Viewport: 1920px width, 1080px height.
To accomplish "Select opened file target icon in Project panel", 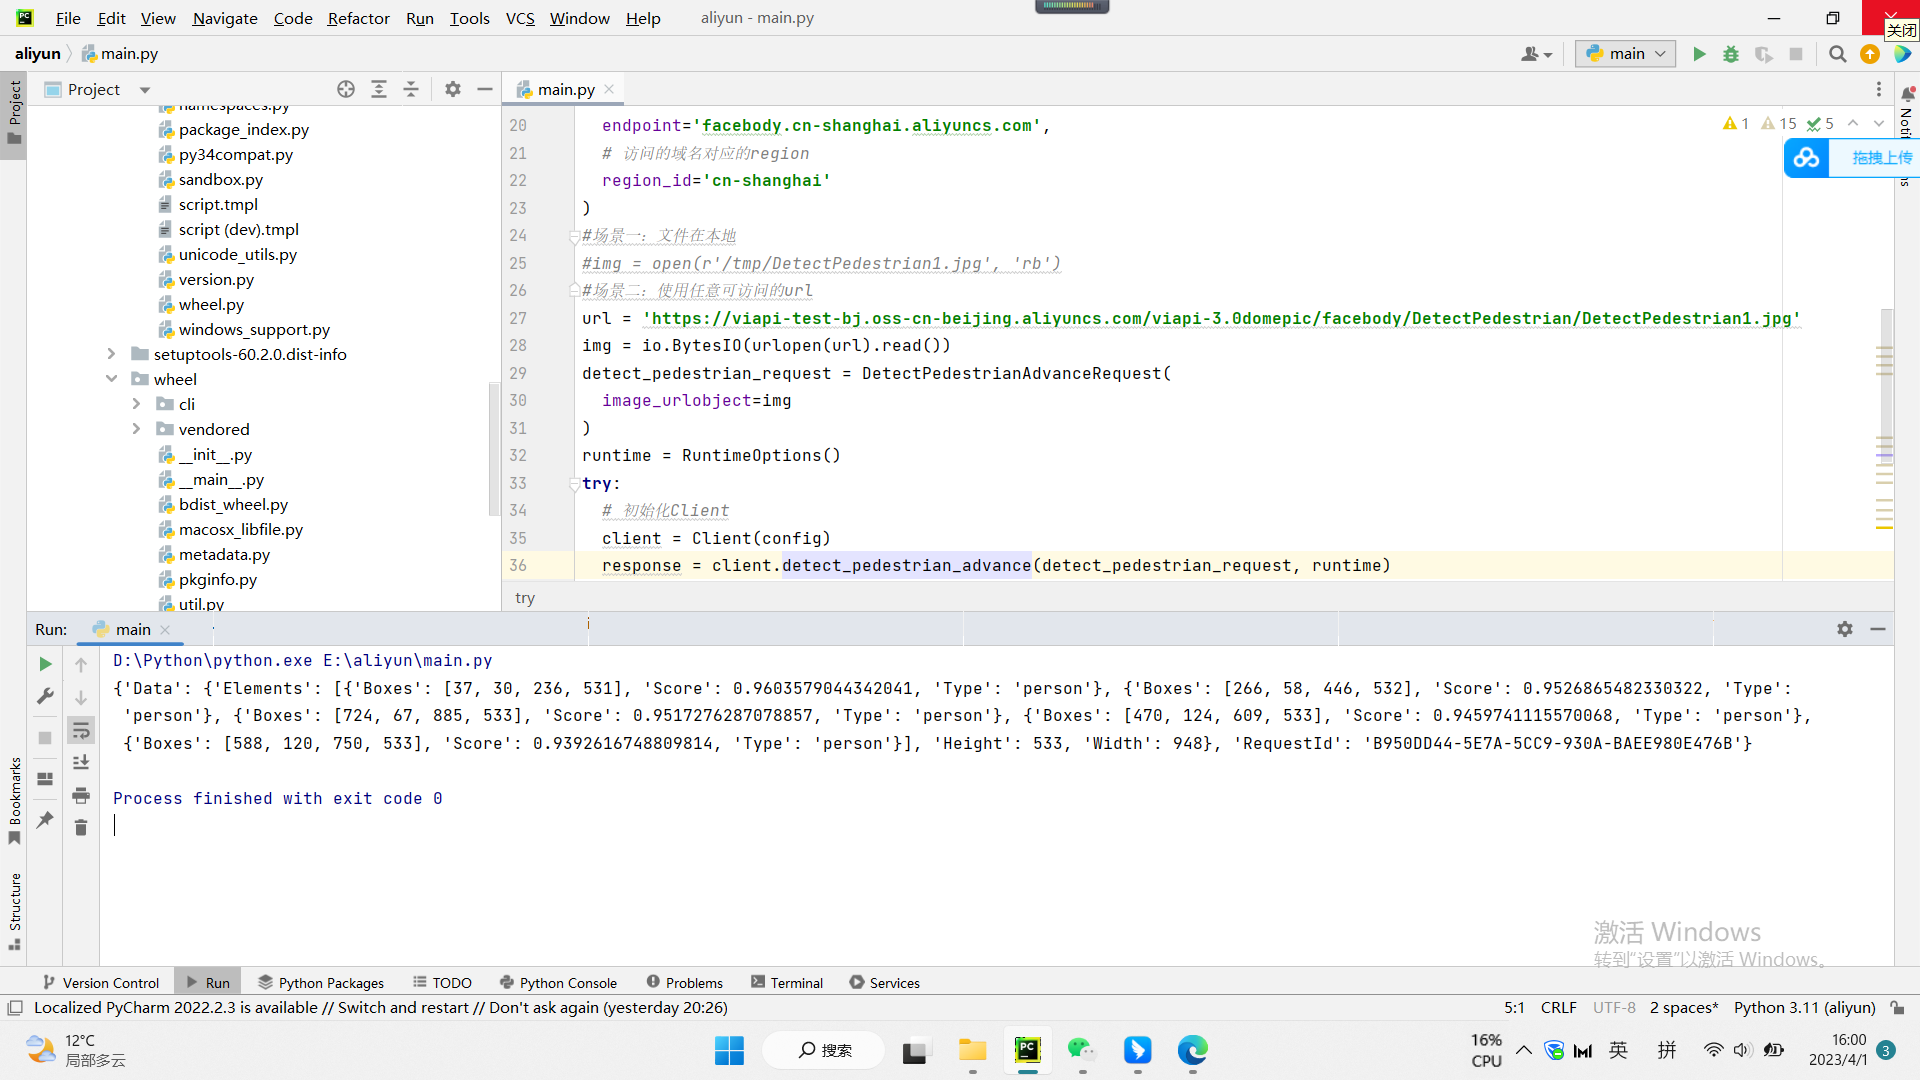I will tap(346, 89).
